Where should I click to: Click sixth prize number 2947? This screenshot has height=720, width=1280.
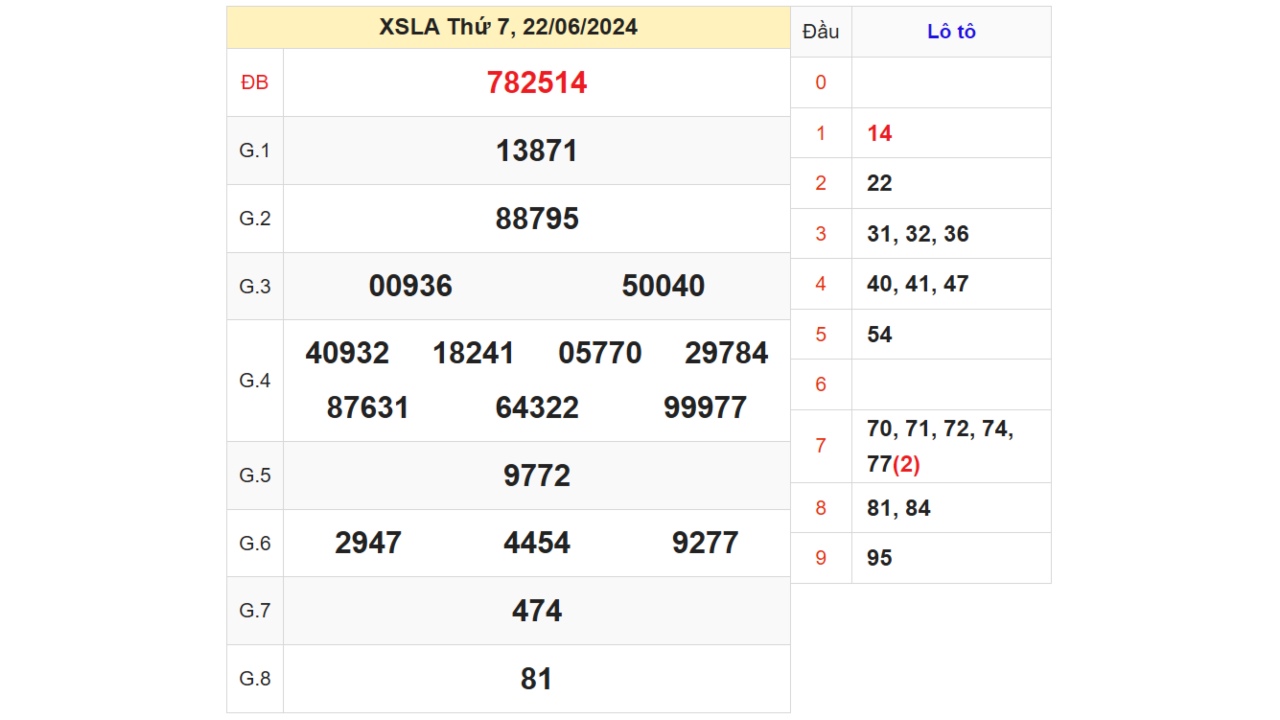pyautogui.click(x=368, y=543)
